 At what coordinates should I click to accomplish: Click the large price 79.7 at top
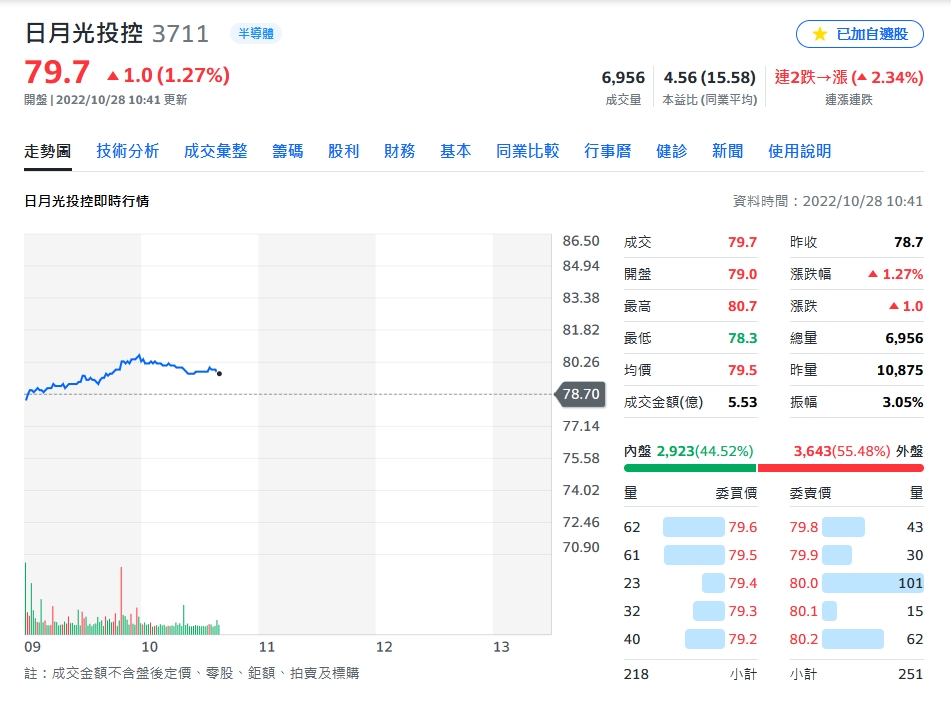click(x=57, y=72)
